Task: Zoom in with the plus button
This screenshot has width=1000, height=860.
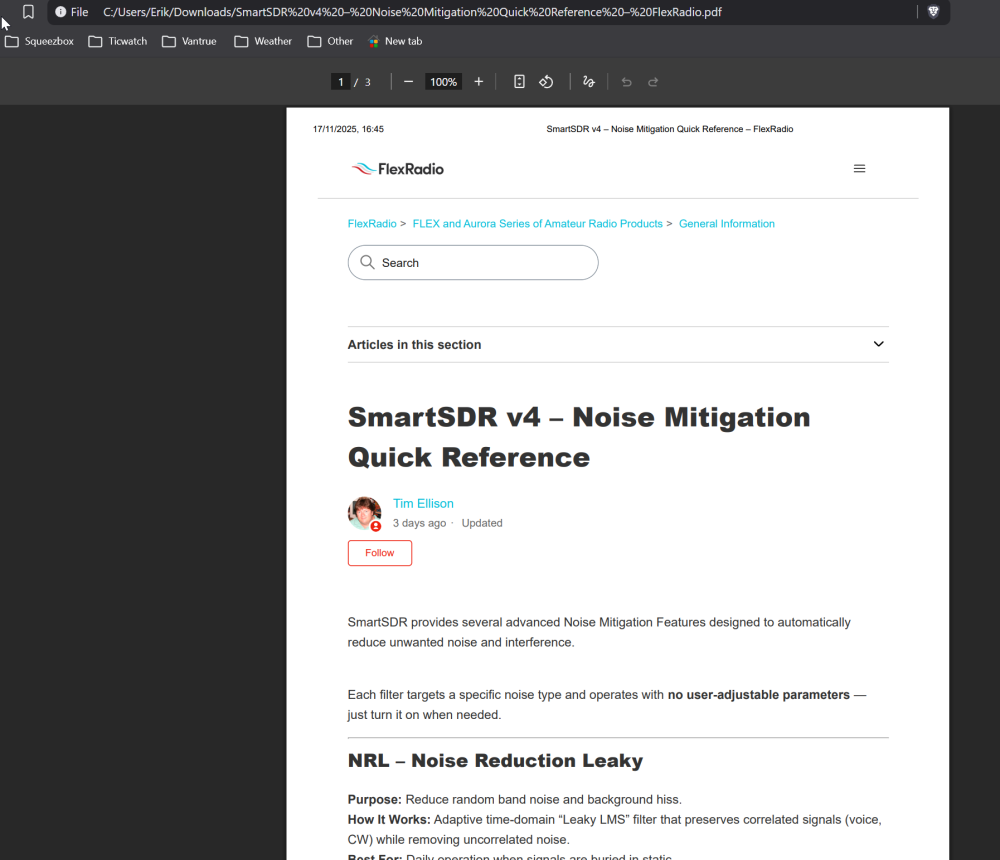Action: point(478,82)
